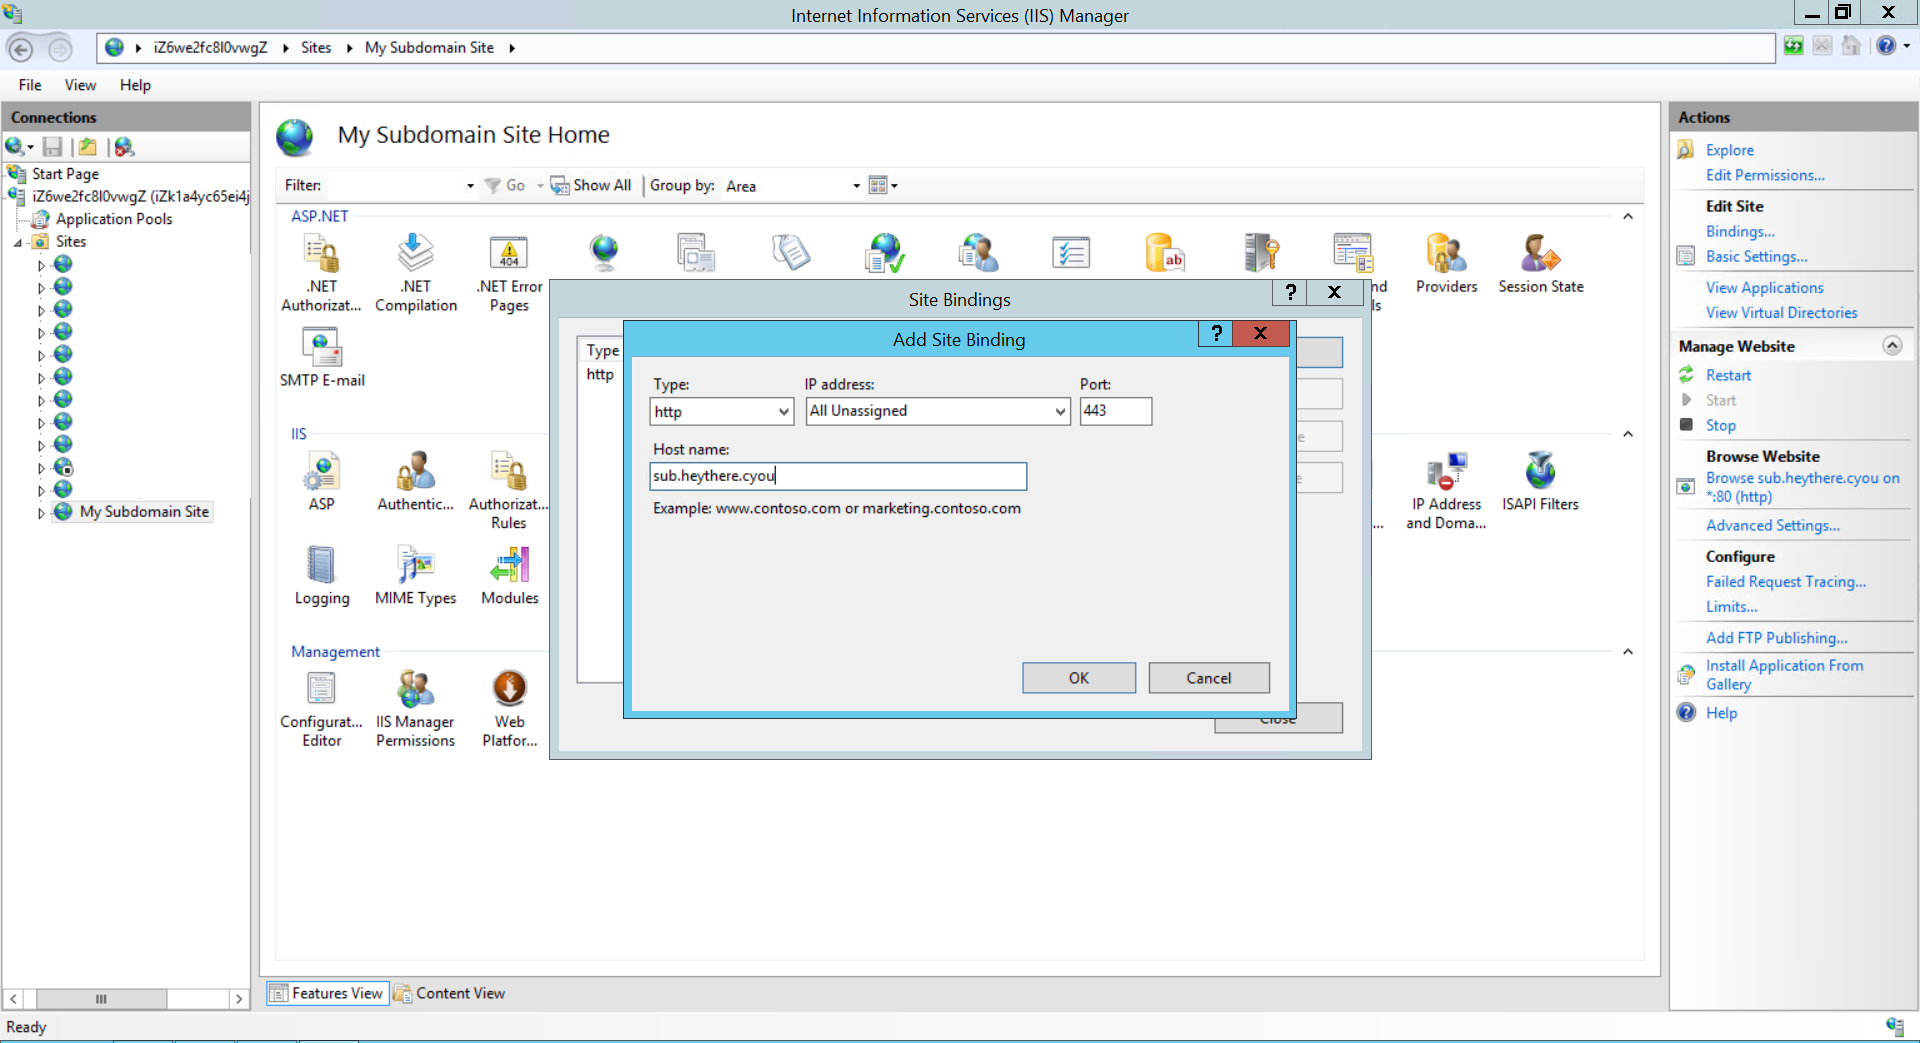Click Restart under Manage Website
Viewport: 1920px width, 1043px height.
coord(1728,376)
